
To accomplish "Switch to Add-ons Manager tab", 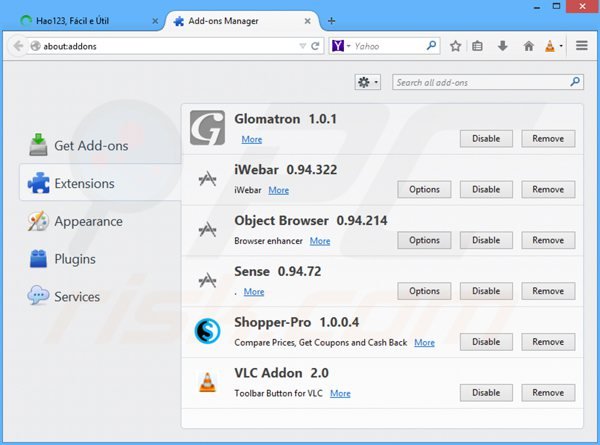I will coord(243,21).
